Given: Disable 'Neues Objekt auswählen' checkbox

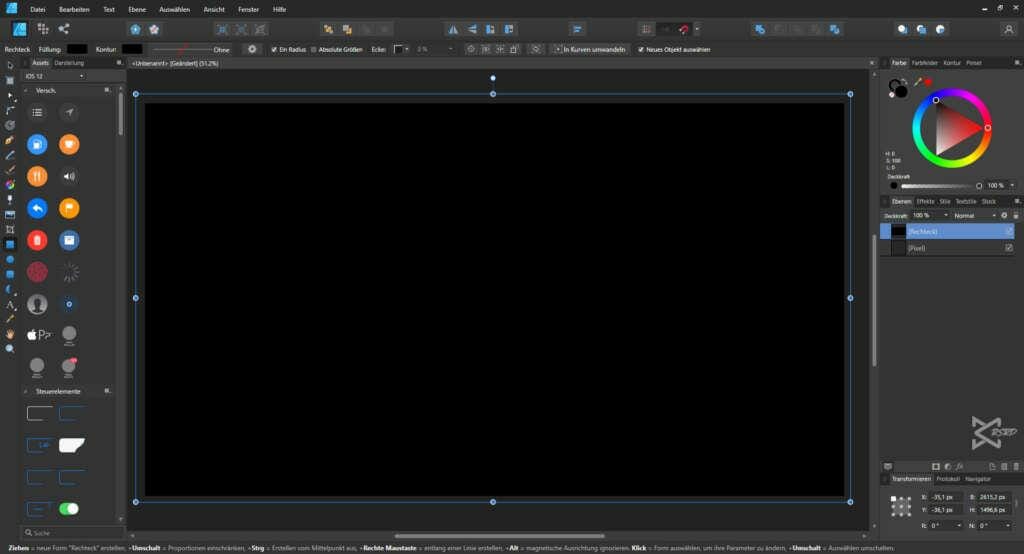Looking at the screenshot, I should [641, 49].
